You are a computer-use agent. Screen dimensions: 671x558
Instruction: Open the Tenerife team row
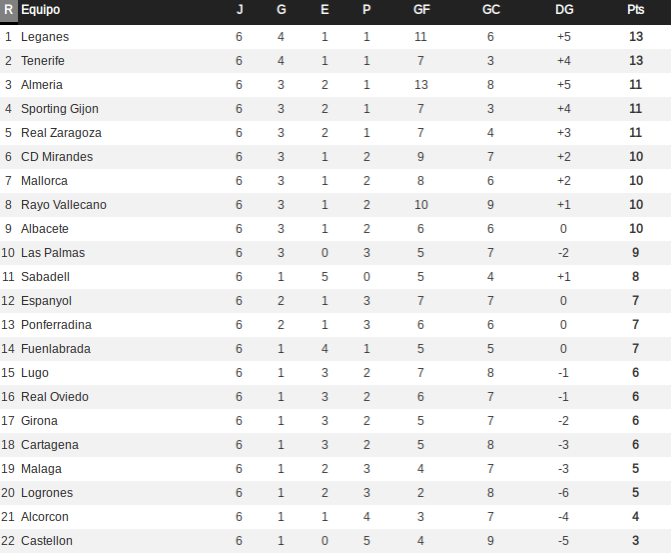tap(336, 61)
